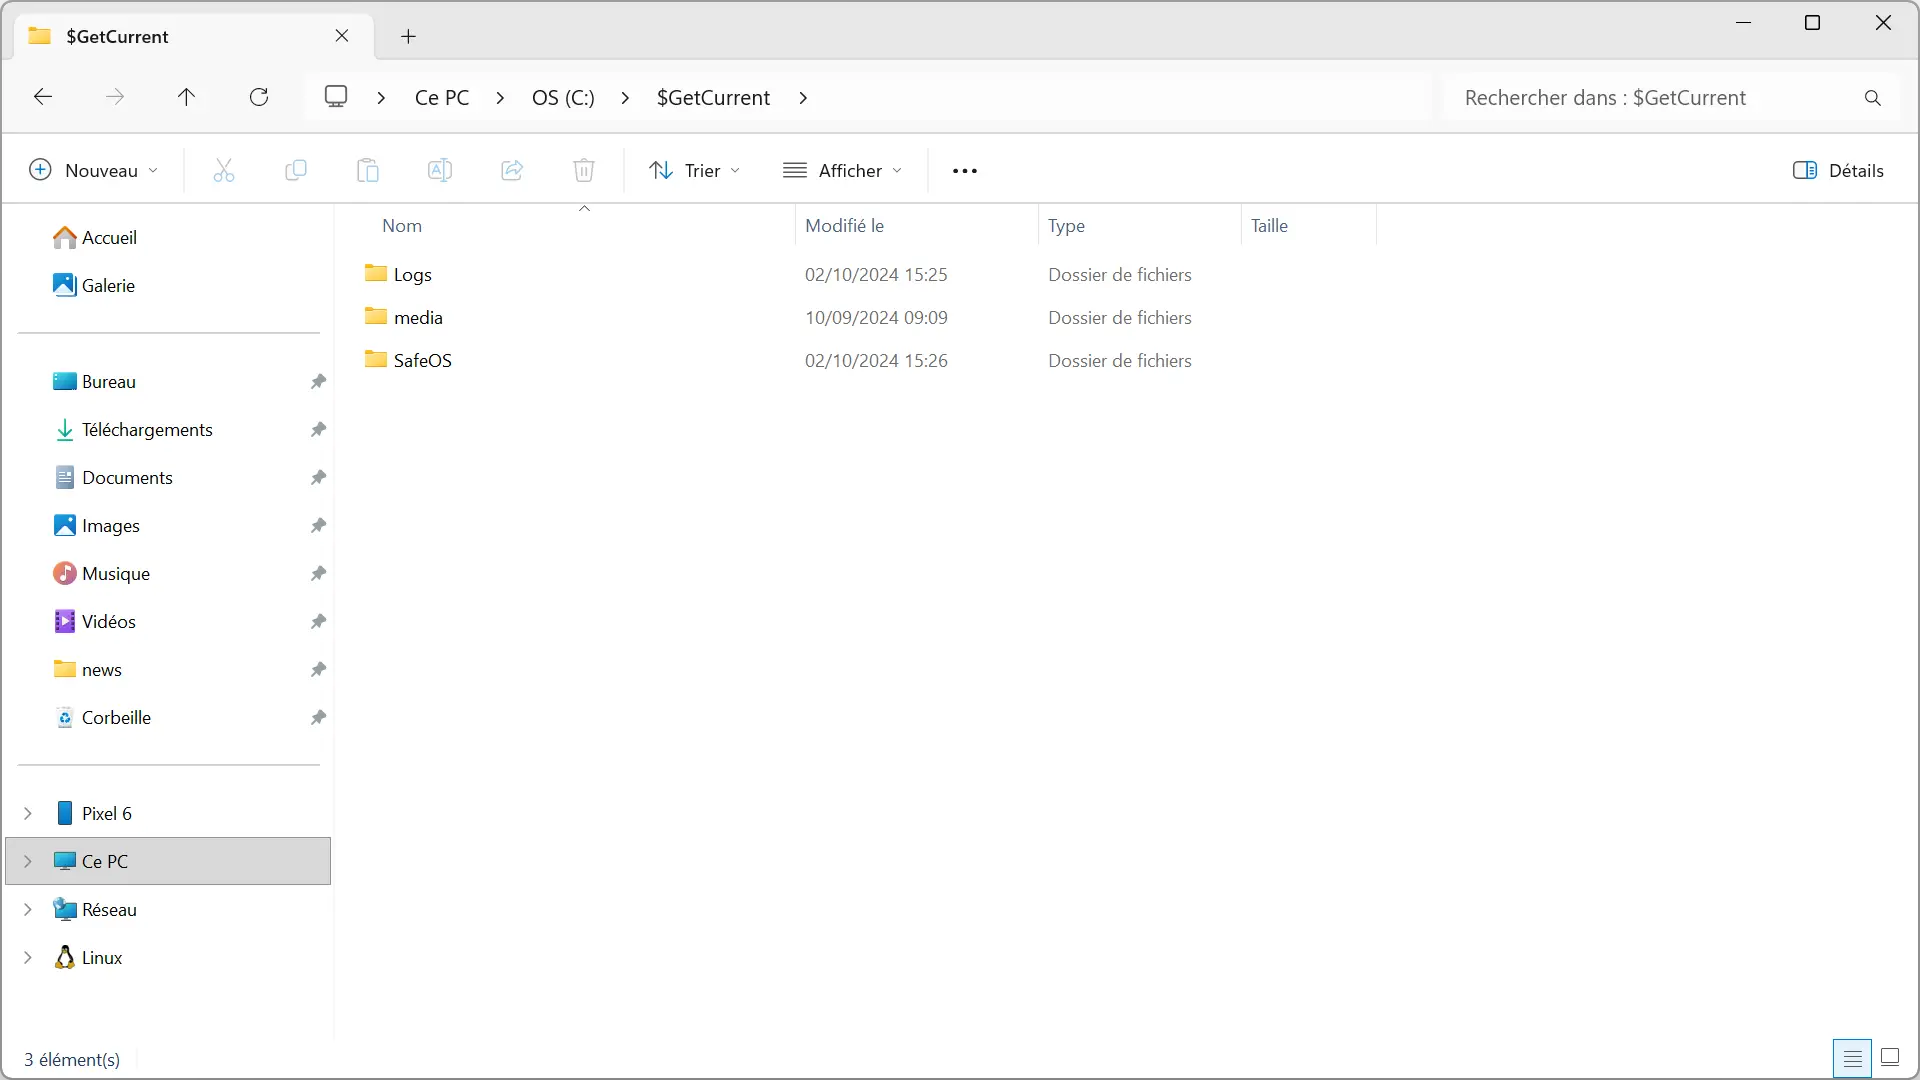Open Musique in the sidebar
The width and height of the screenshot is (1920, 1080).
[116, 574]
